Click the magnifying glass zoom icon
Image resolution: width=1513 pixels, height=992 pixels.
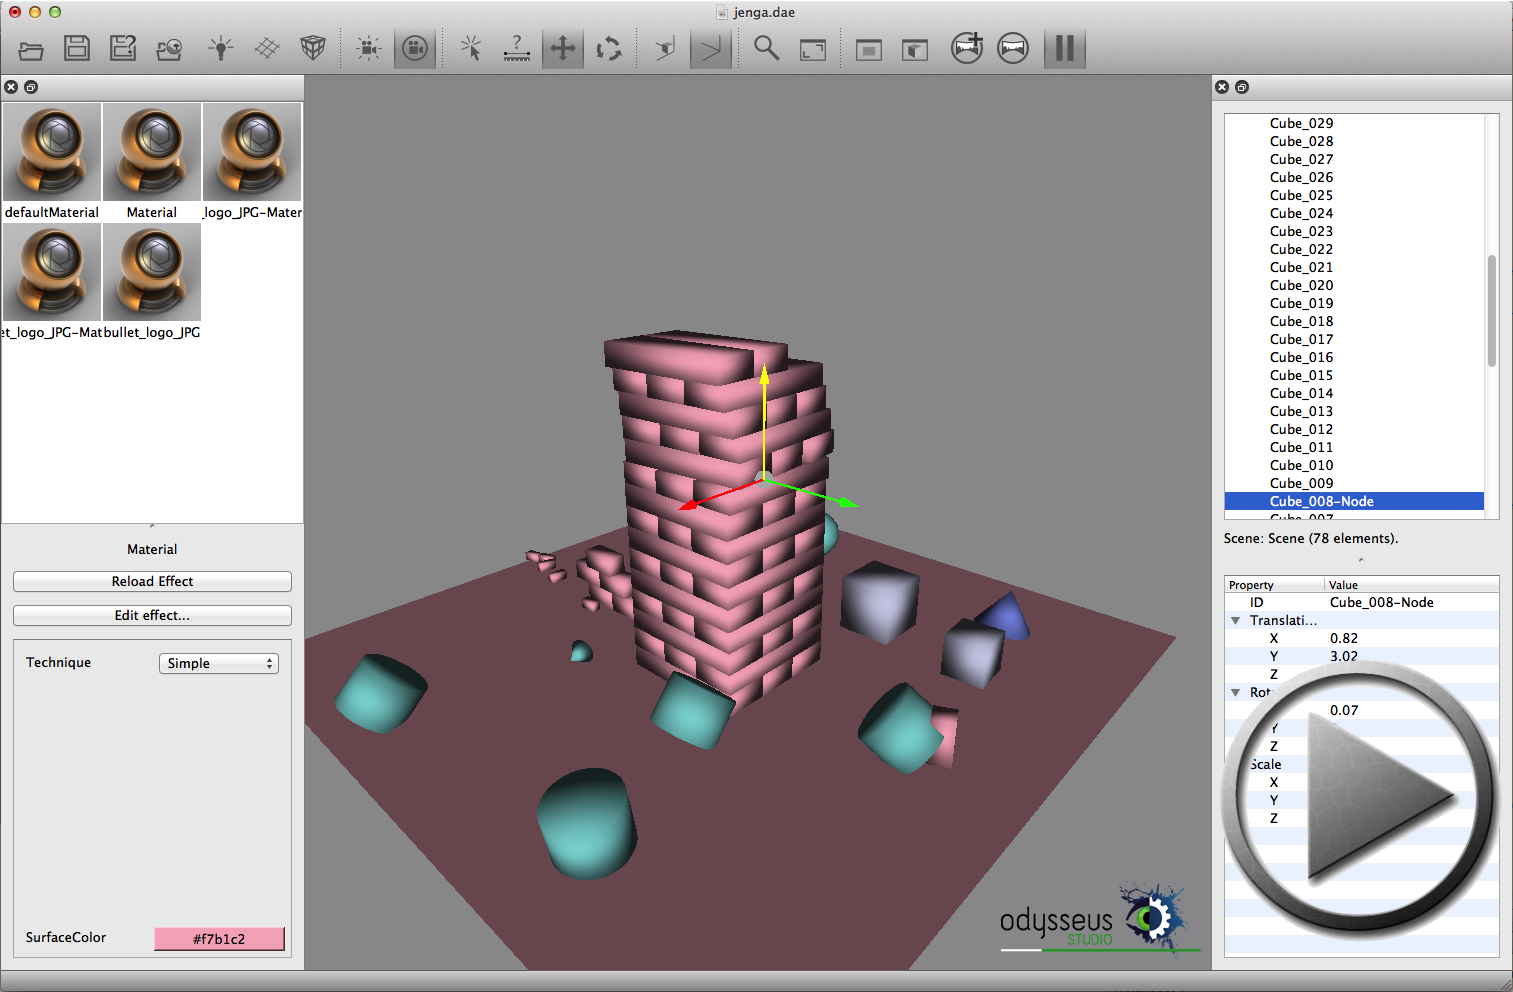click(767, 48)
